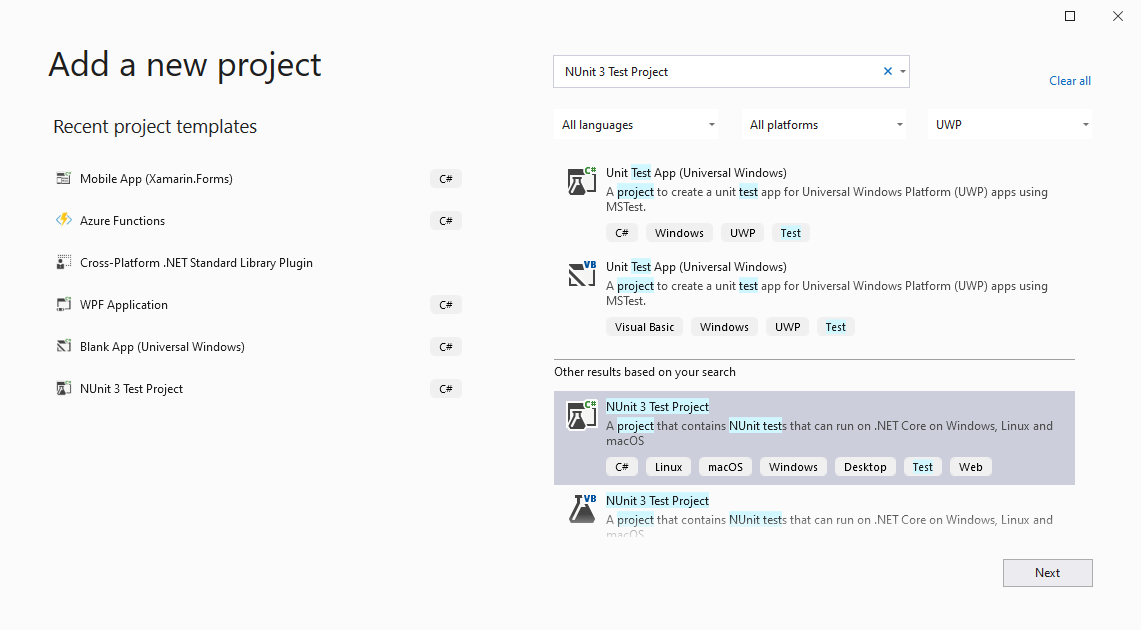Click the Cross-Platform .NET Standard Library Plugin icon

[64, 263]
